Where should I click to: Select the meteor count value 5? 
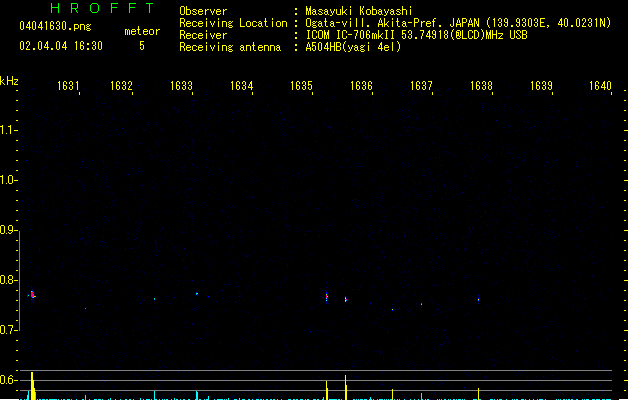pyautogui.click(x=142, y=46)
